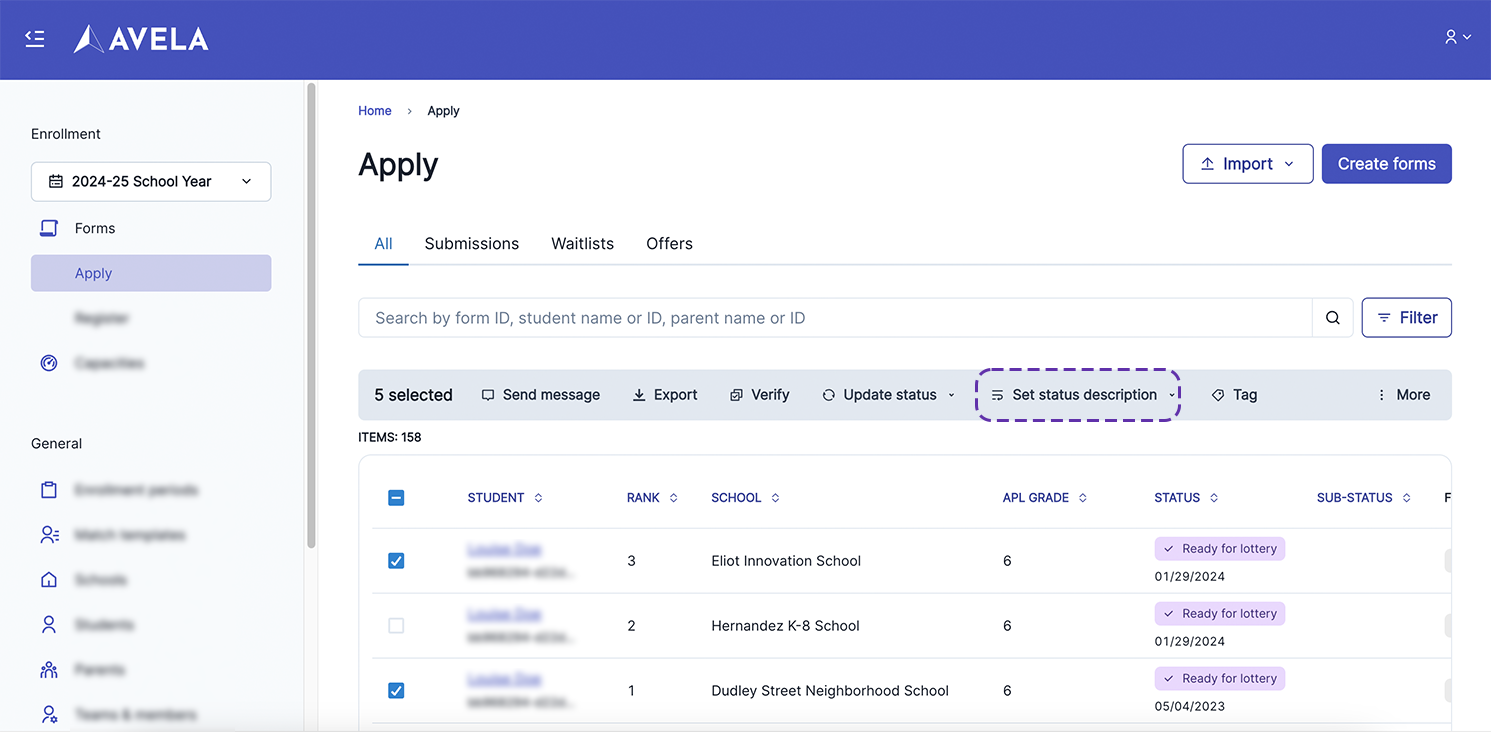Viewport: 1491px width, 732px height.
Task: Open the user account menu icon
Action: 1456,37
